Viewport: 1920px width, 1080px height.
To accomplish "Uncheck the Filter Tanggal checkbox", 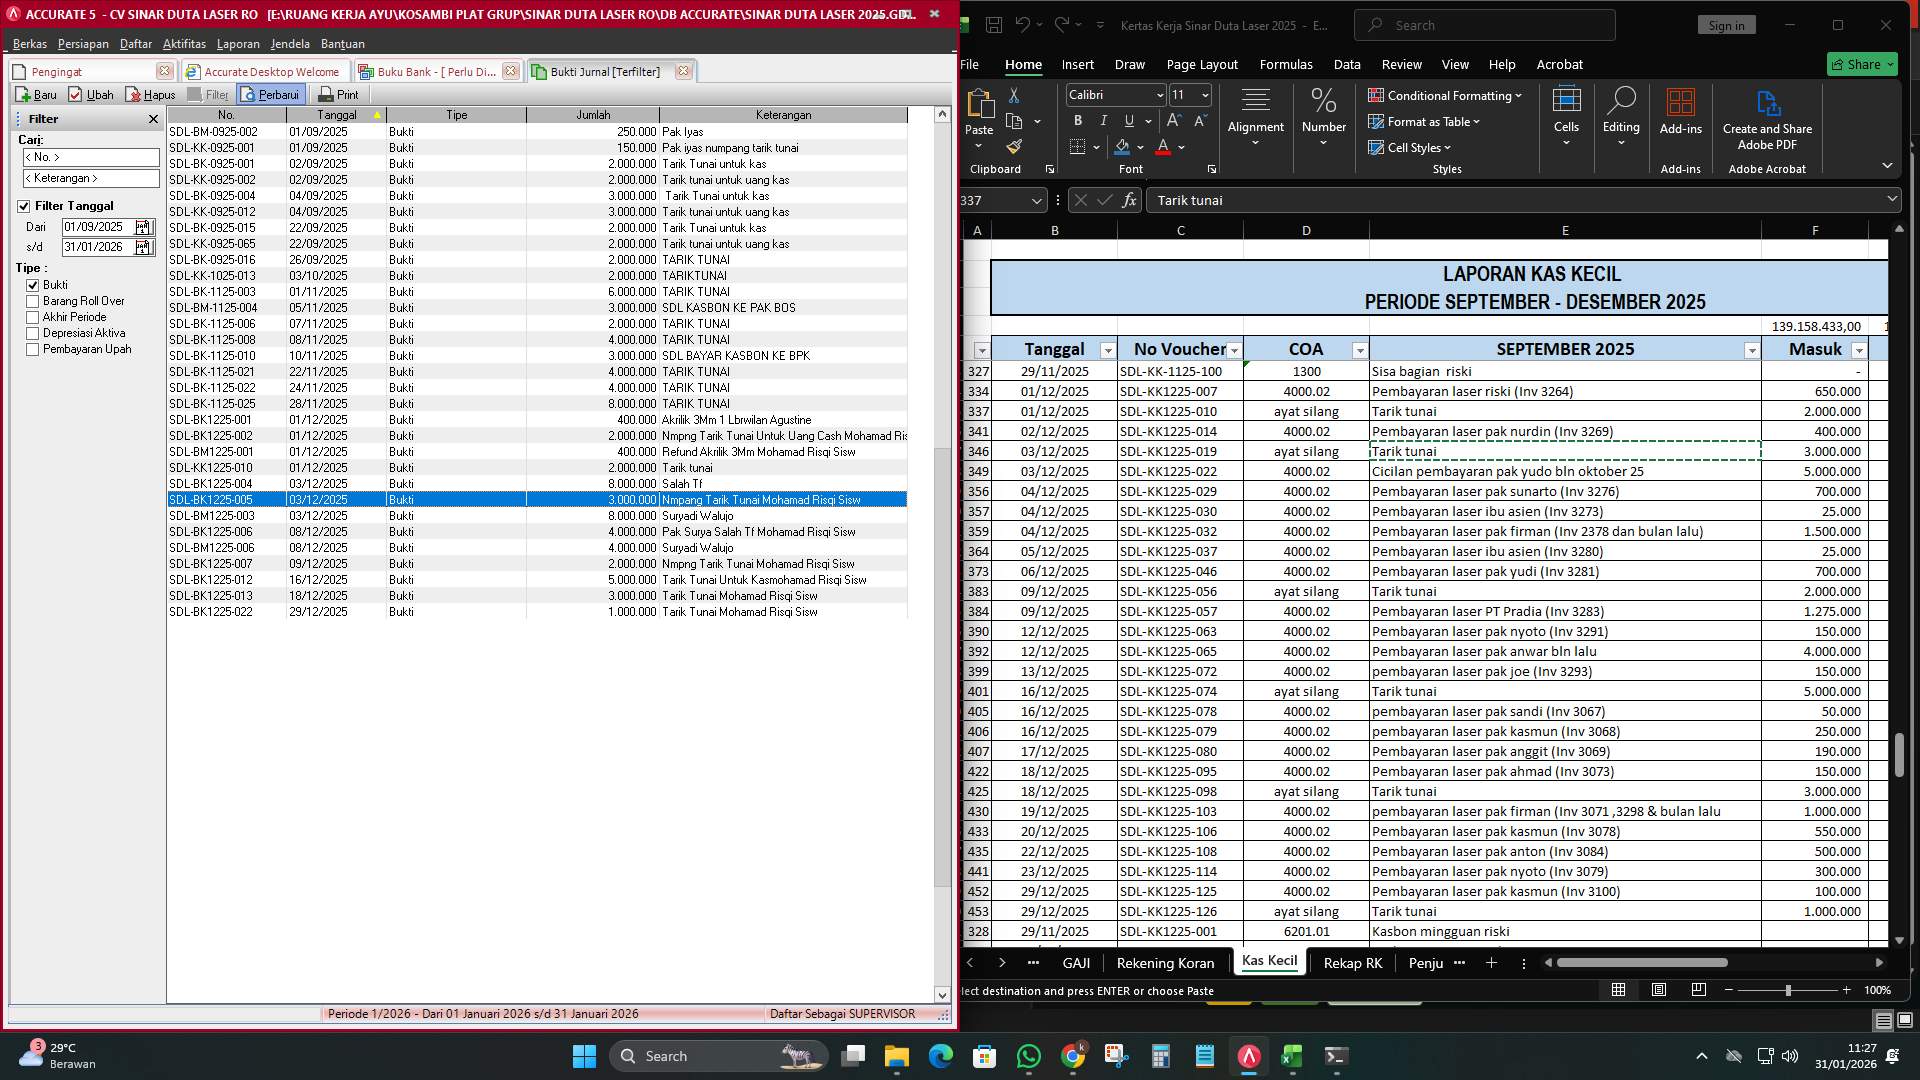I will 24,206.
